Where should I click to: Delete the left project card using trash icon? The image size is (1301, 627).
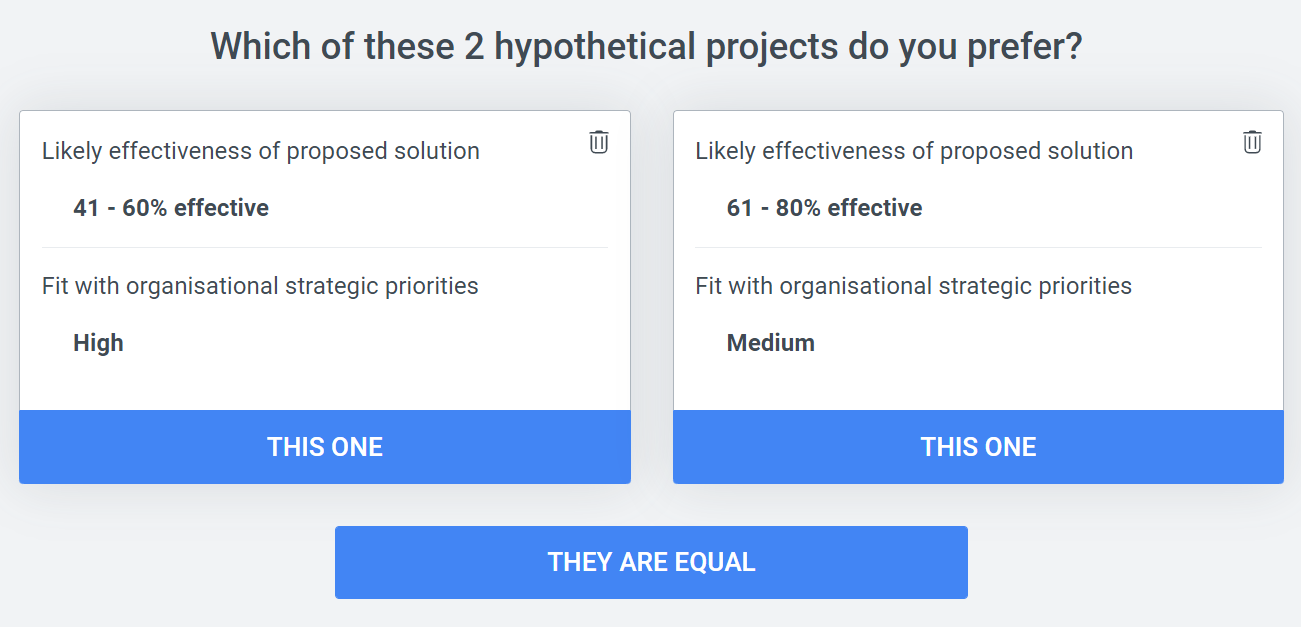[598, 142]
